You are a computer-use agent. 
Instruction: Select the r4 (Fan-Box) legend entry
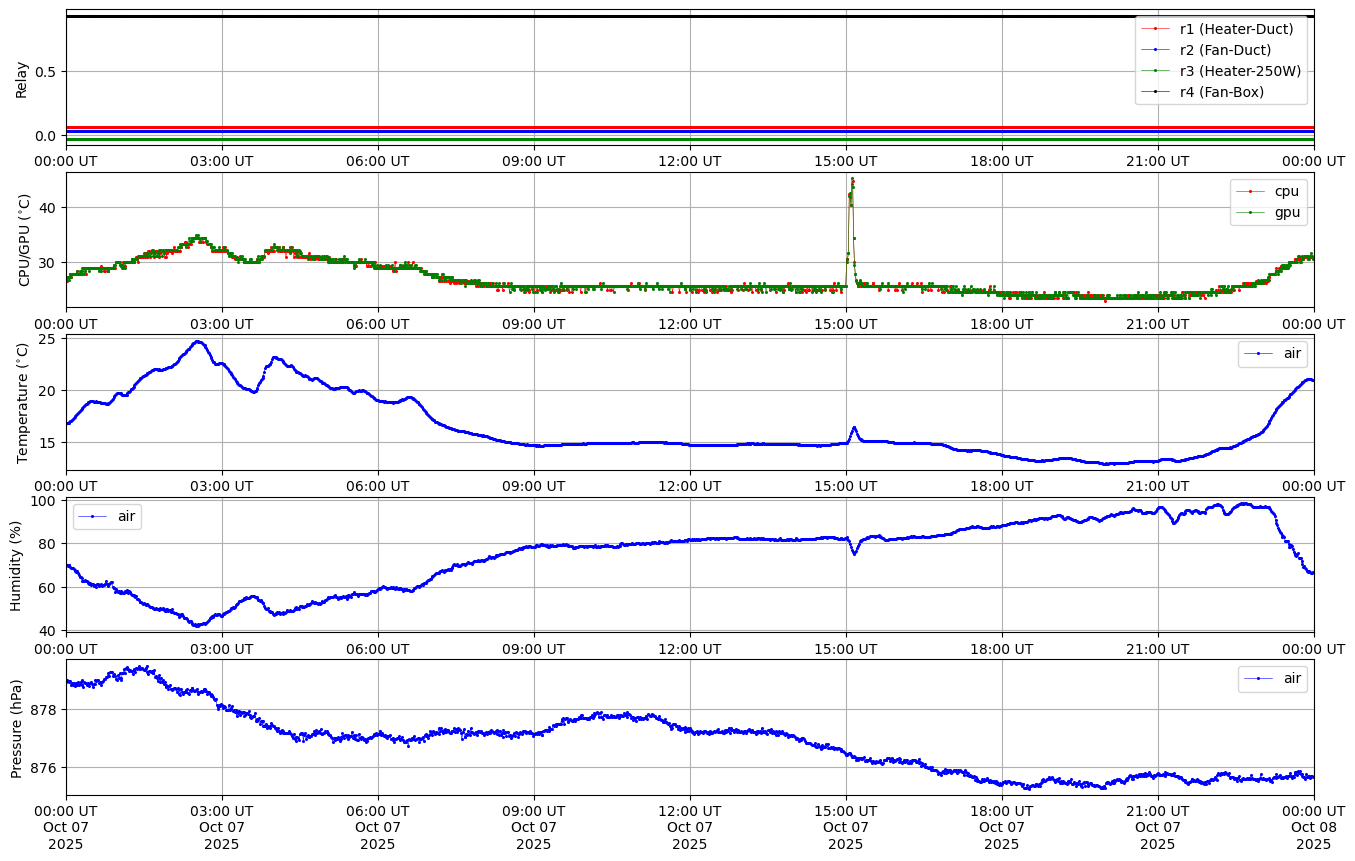[x=1221, y=92]
